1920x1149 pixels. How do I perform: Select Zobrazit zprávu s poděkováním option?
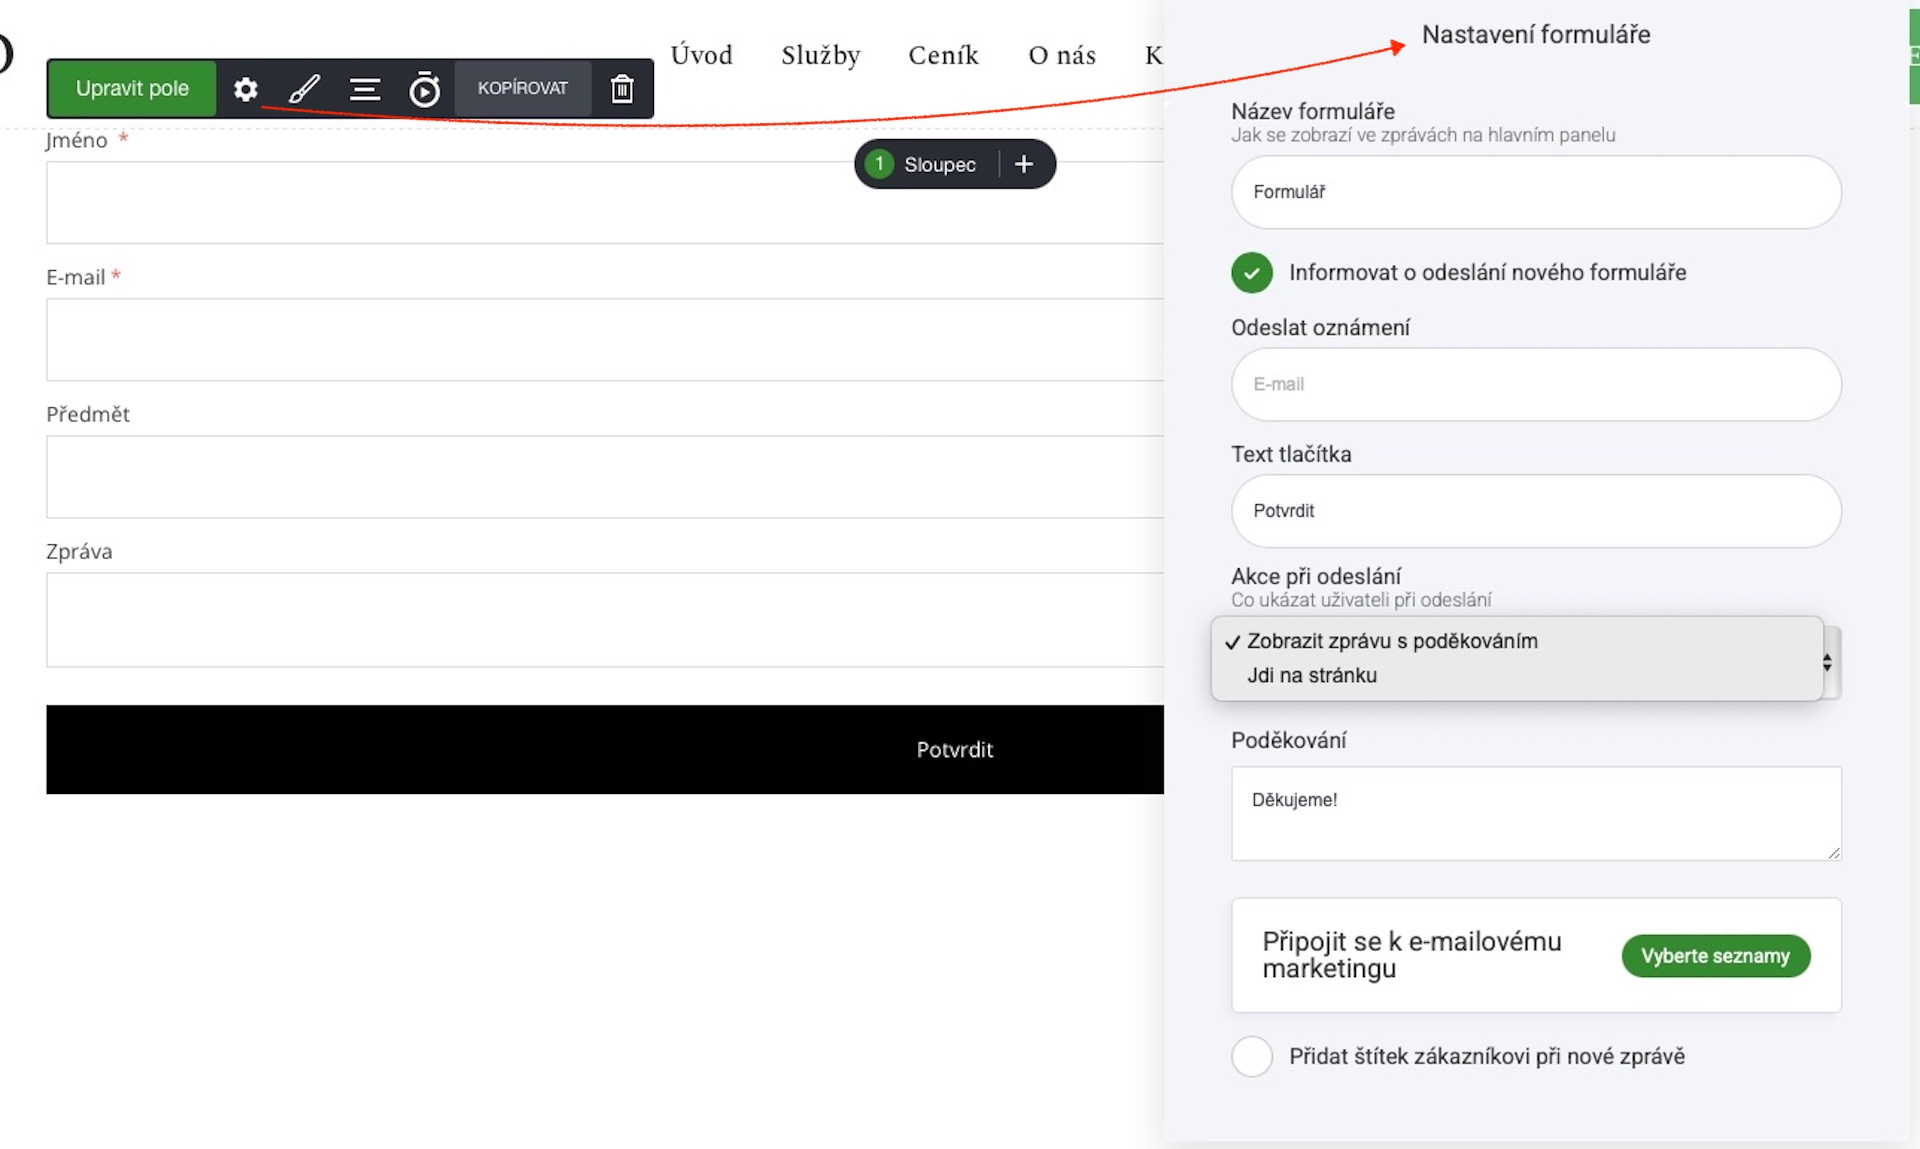point(1392,641)
